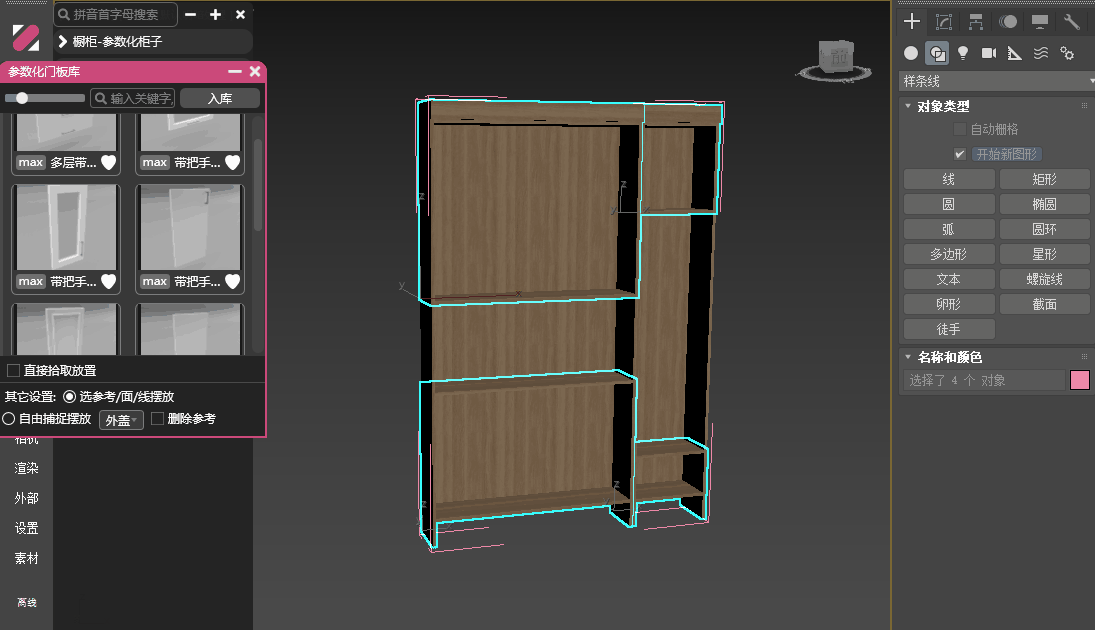The height and width of the screenshot is (630, 1095).
Task: Open the Create tab plus icon
Action: [x=911, y=22]
